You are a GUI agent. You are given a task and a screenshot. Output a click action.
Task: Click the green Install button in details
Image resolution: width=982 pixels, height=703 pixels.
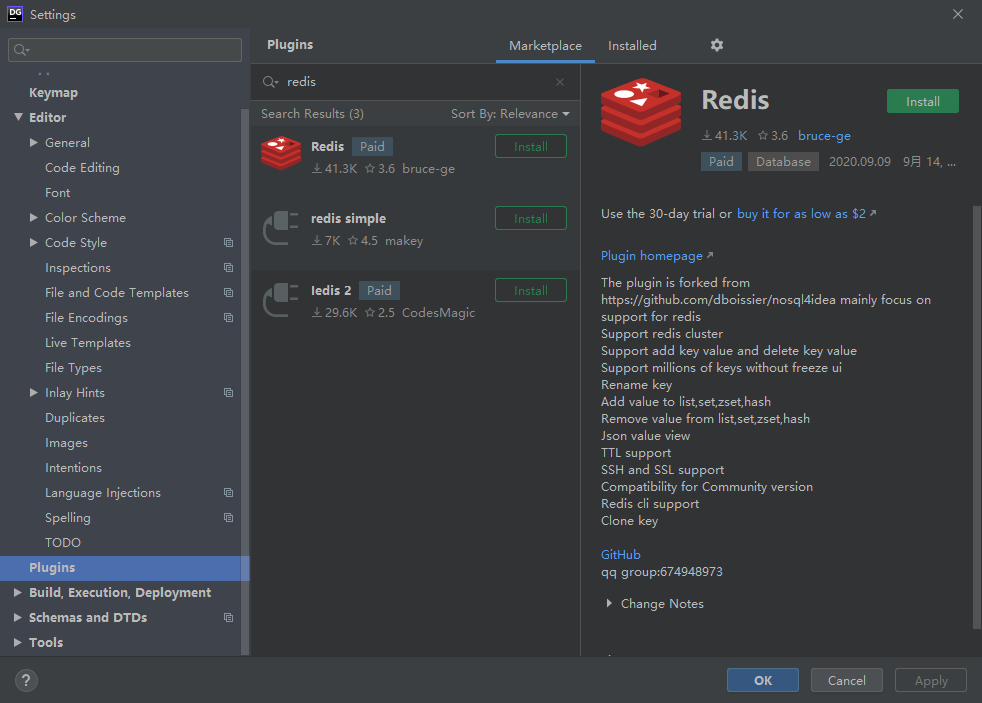[x=923, y=101]
